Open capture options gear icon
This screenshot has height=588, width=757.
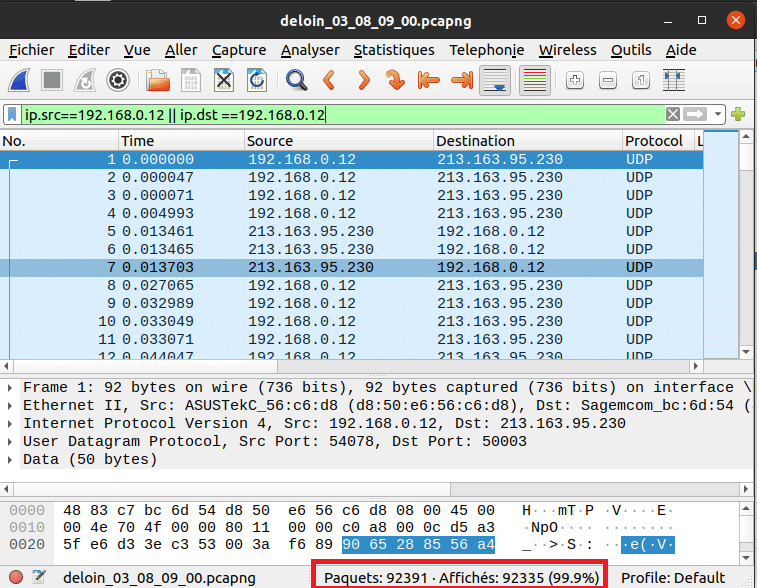tap(118, 80)
